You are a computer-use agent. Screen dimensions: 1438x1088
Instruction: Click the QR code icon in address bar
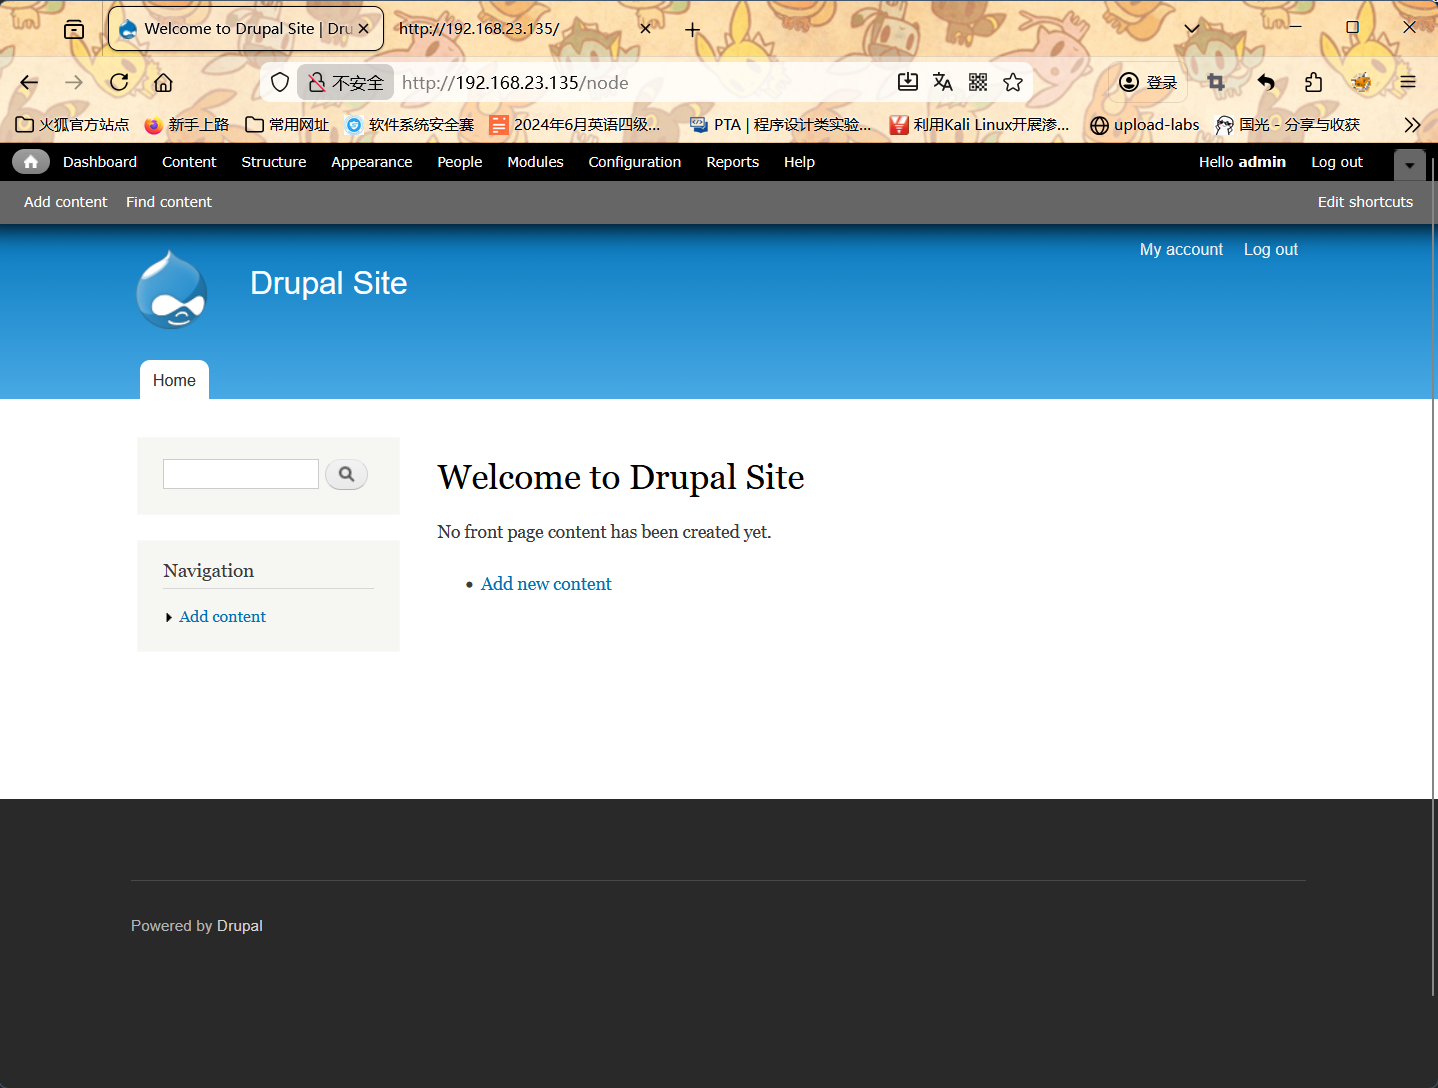coord(978,83)
